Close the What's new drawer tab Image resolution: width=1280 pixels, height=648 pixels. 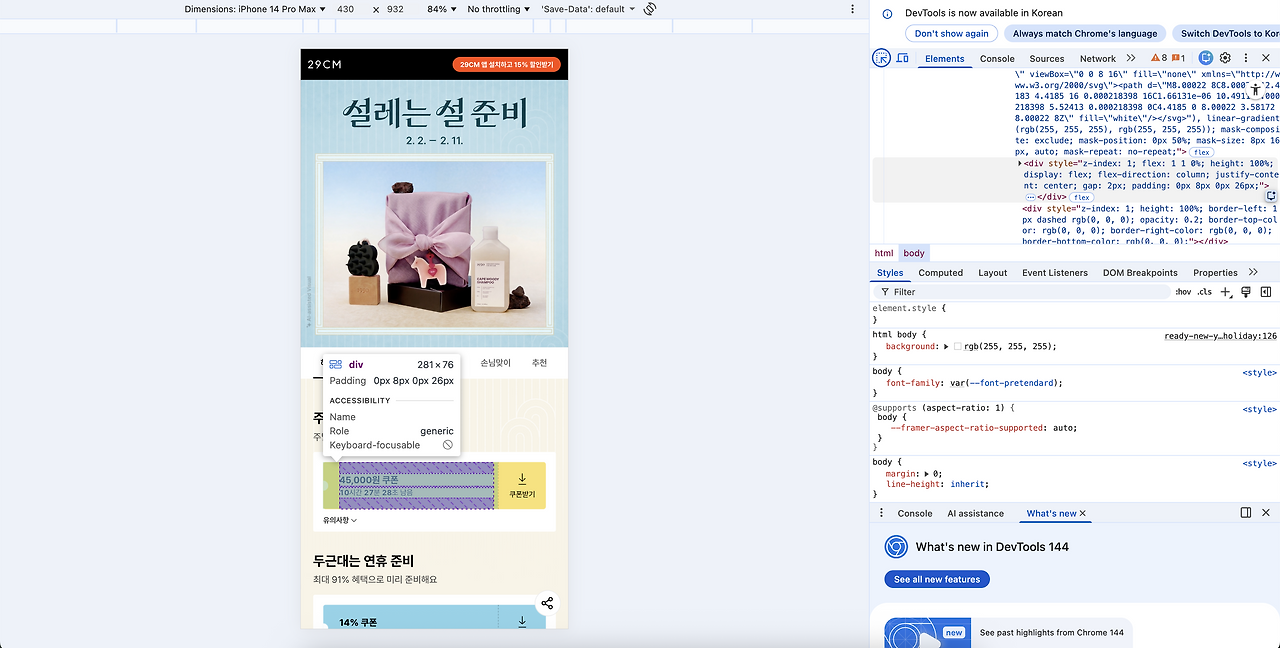coord(1082,513)
